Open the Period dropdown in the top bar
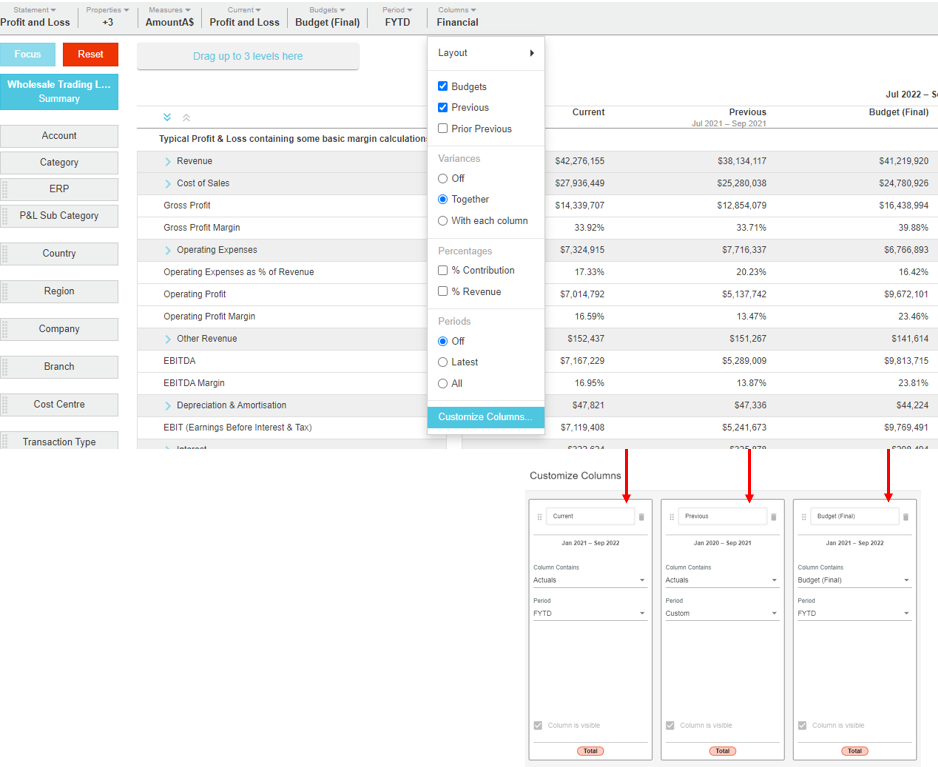 (397, 16)
